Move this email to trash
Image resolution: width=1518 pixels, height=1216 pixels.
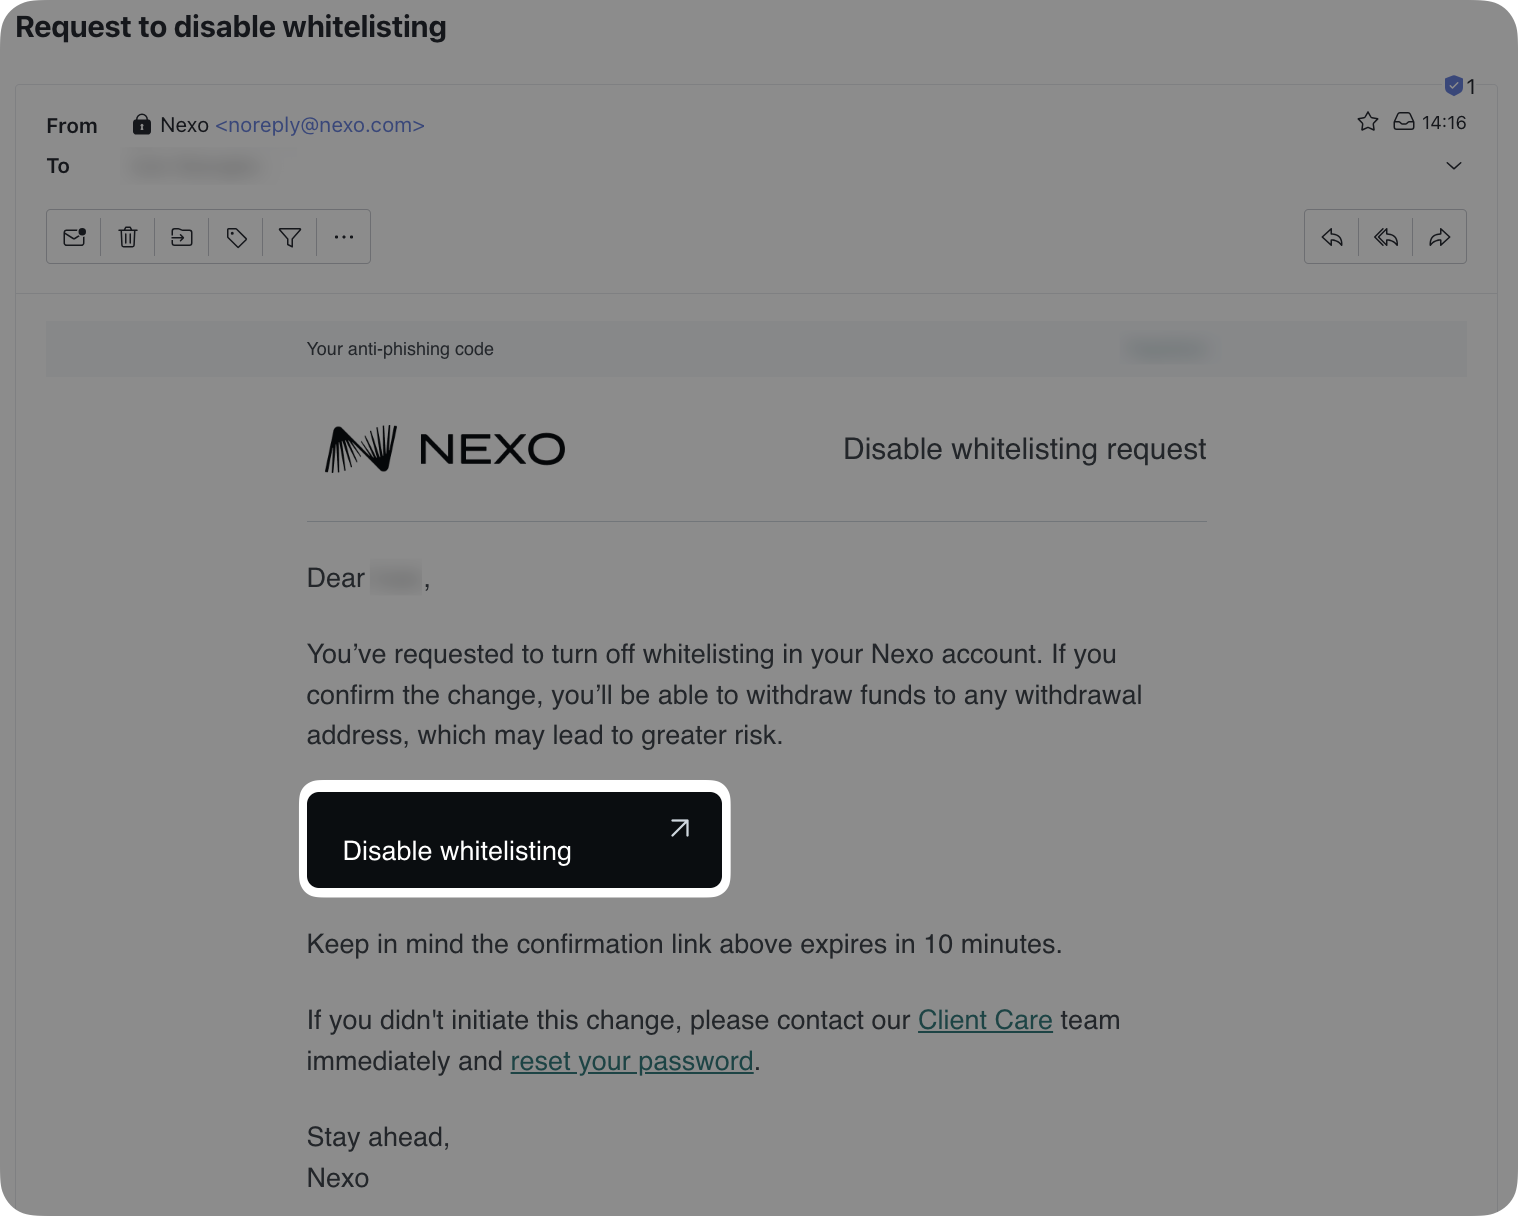tap(128, 237)
